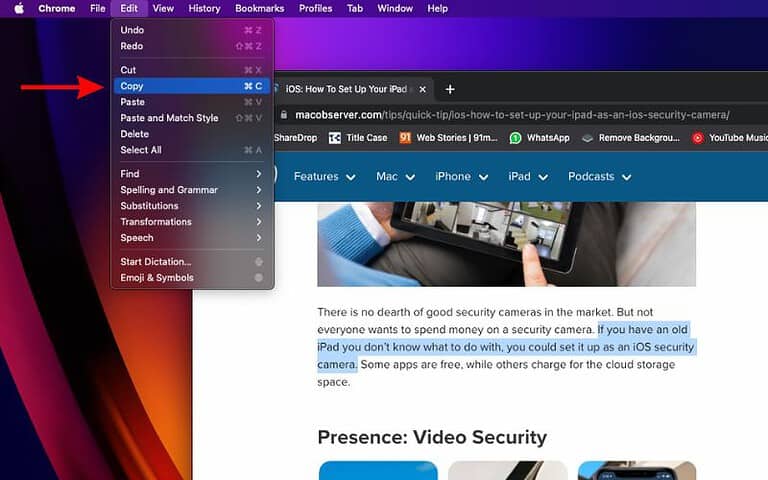Expand the Features nav dropdown
The image size is (768, 480).
[324, 177]
